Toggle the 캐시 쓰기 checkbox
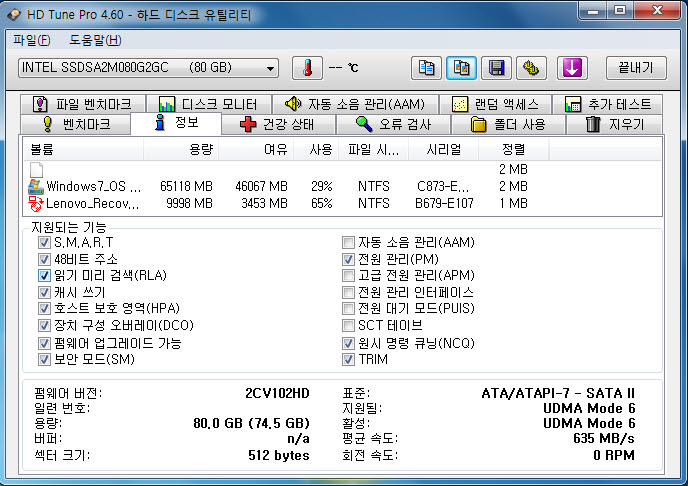The width and height of the screenshot is (688, 486). (43, 292)
